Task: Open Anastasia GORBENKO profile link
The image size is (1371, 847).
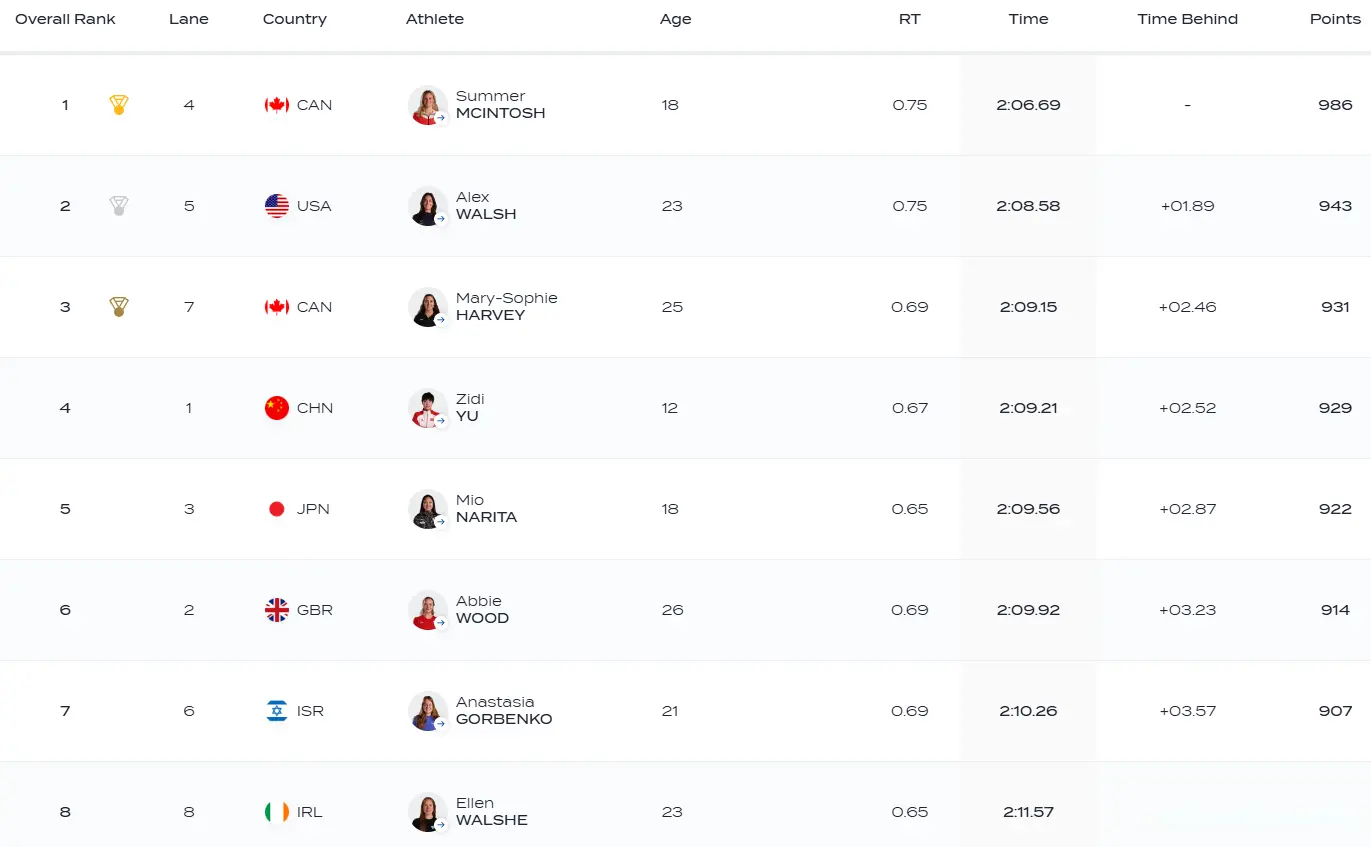Action: click(x=504, y=711)
